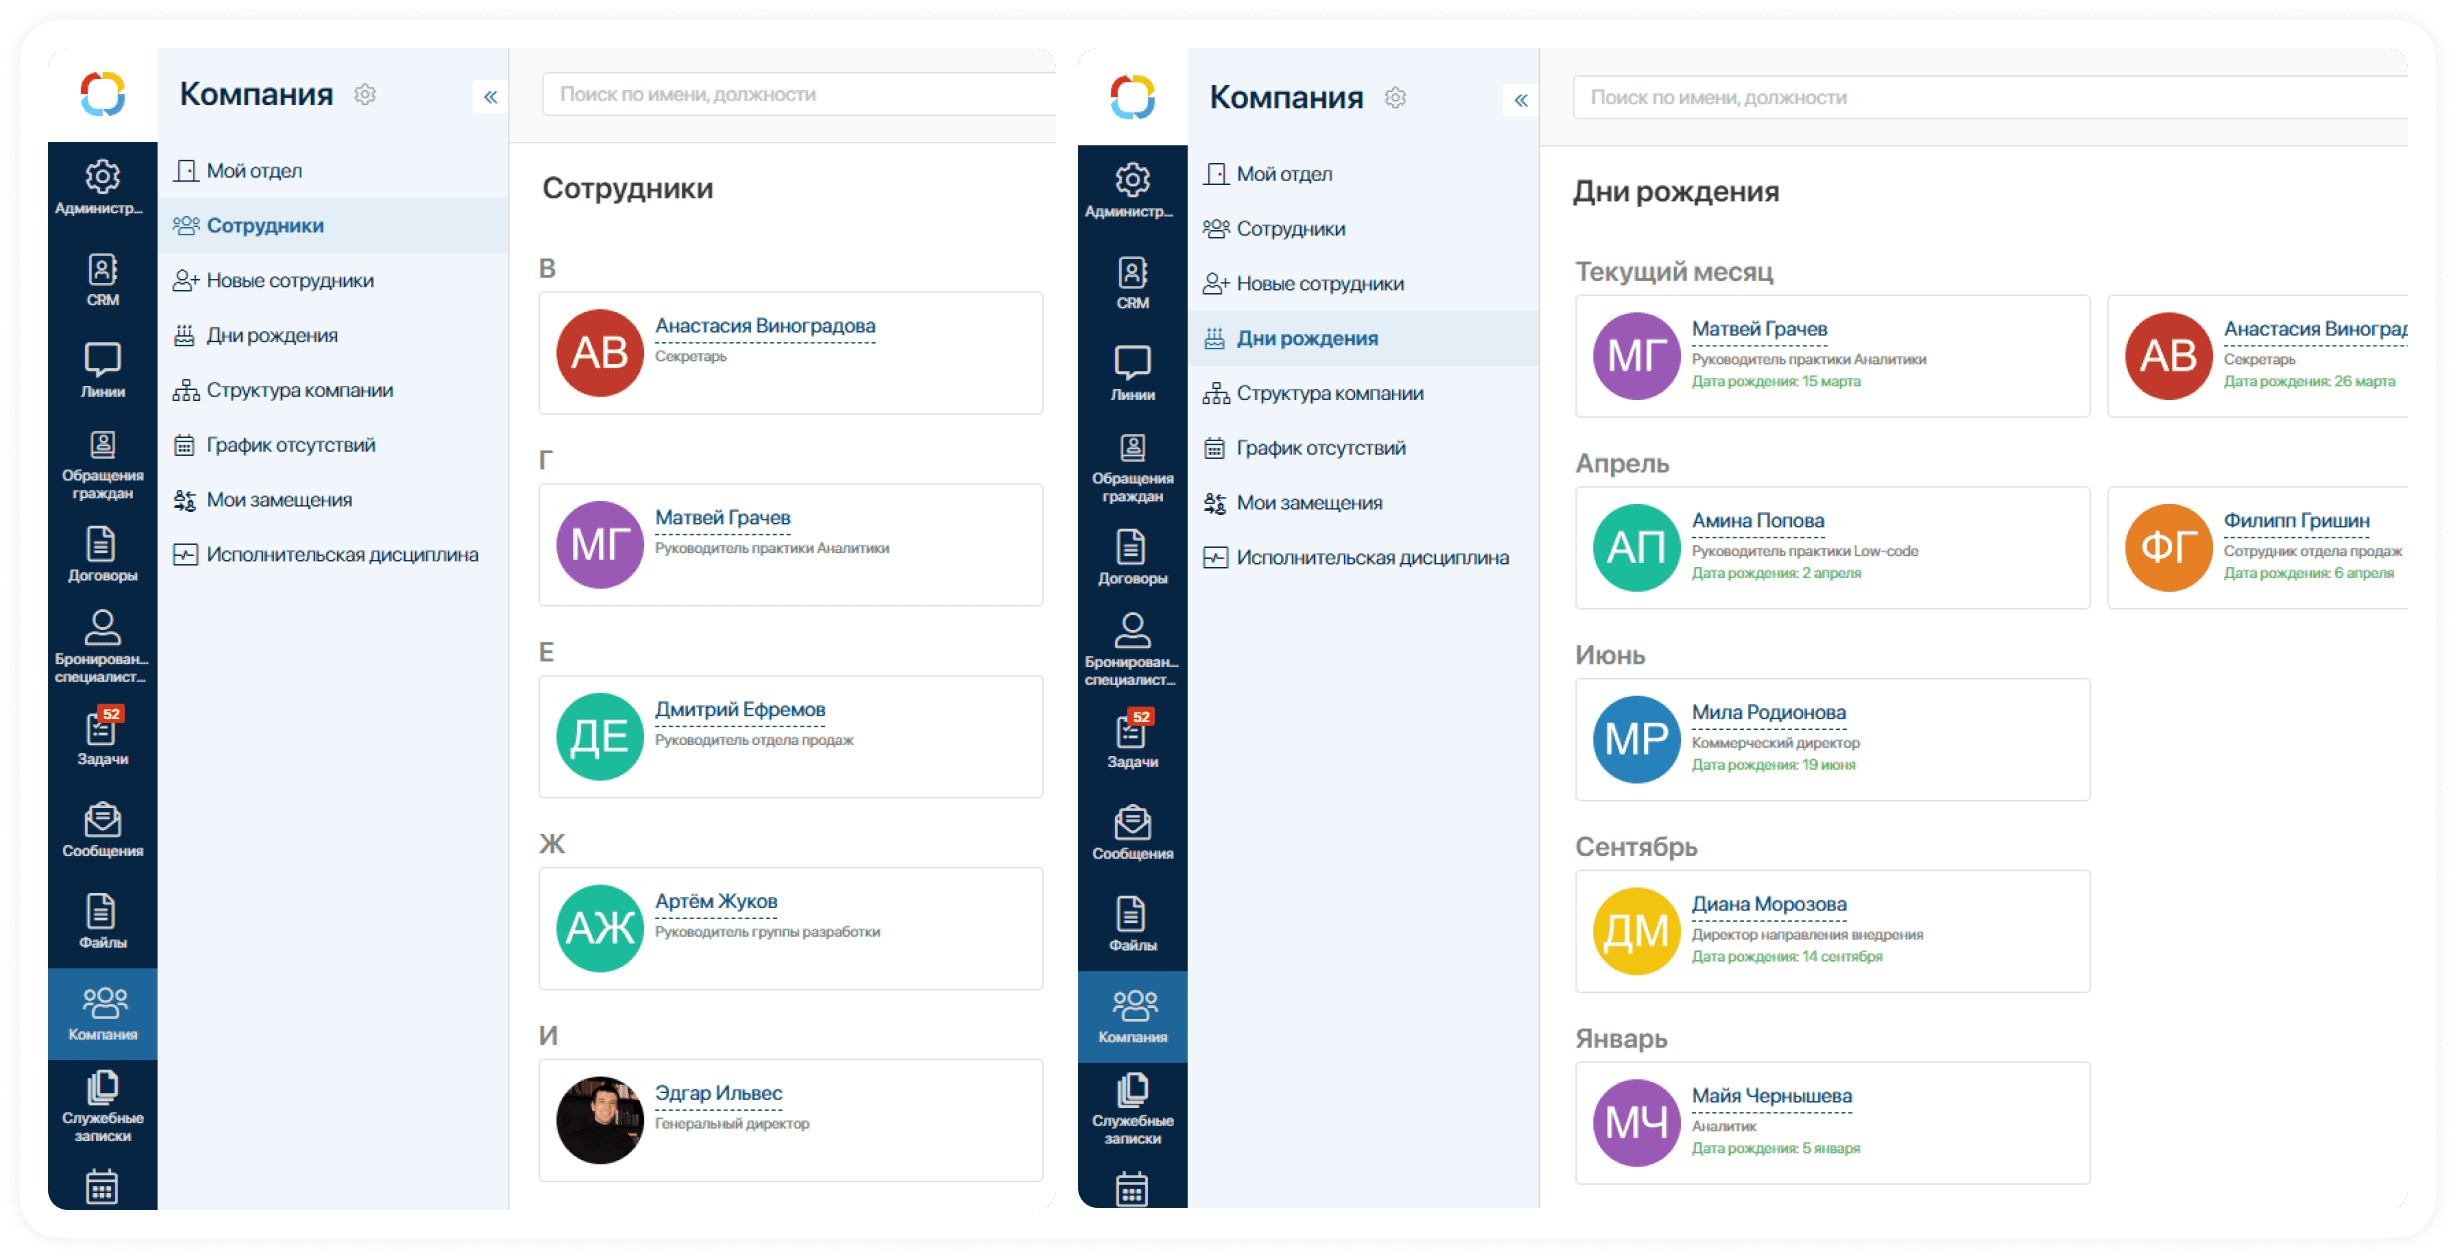Collapse left Компания menu with double chevron
Viewport: 2456px width, 1258px height.
(490, 97)
